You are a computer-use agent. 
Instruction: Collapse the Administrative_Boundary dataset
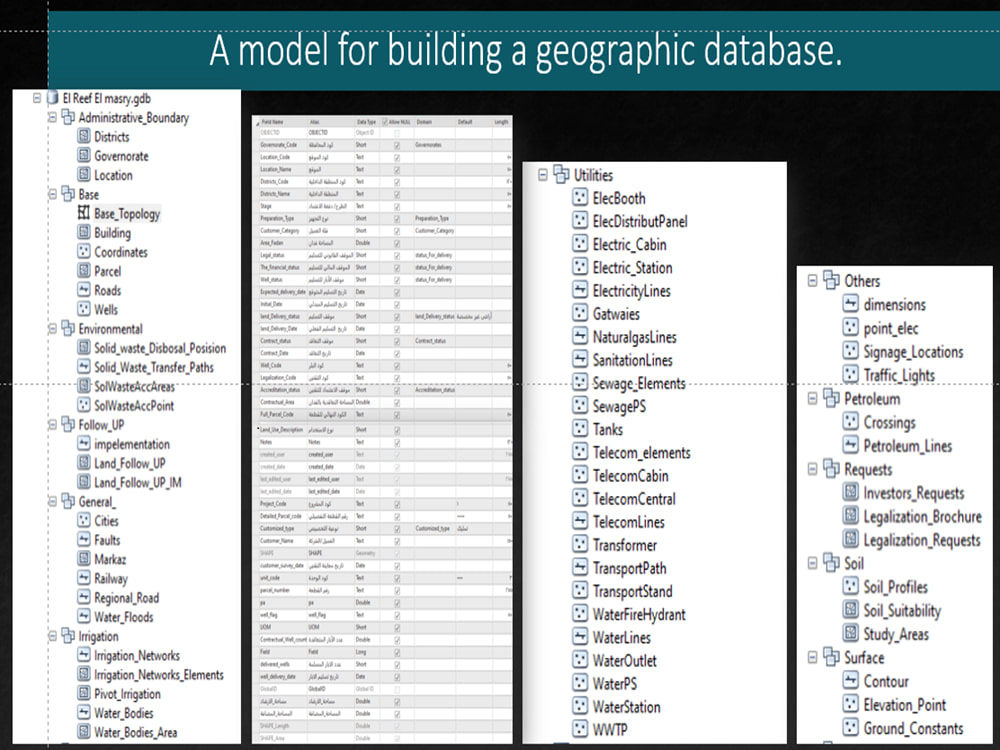click(52, 117)
